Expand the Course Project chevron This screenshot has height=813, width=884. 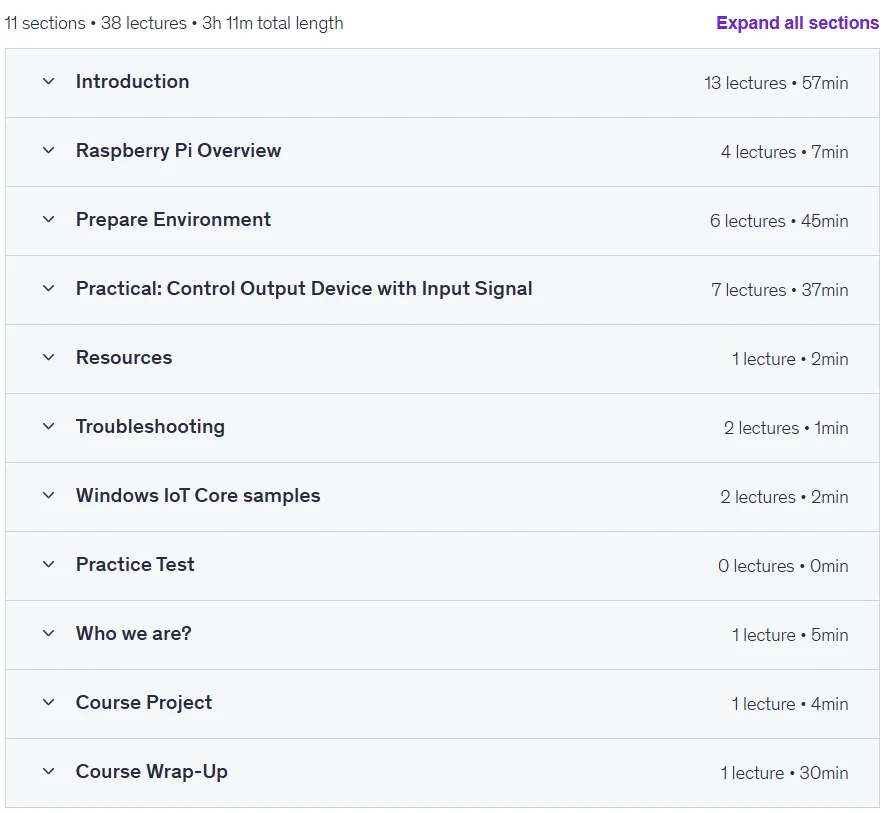point(48,702)
